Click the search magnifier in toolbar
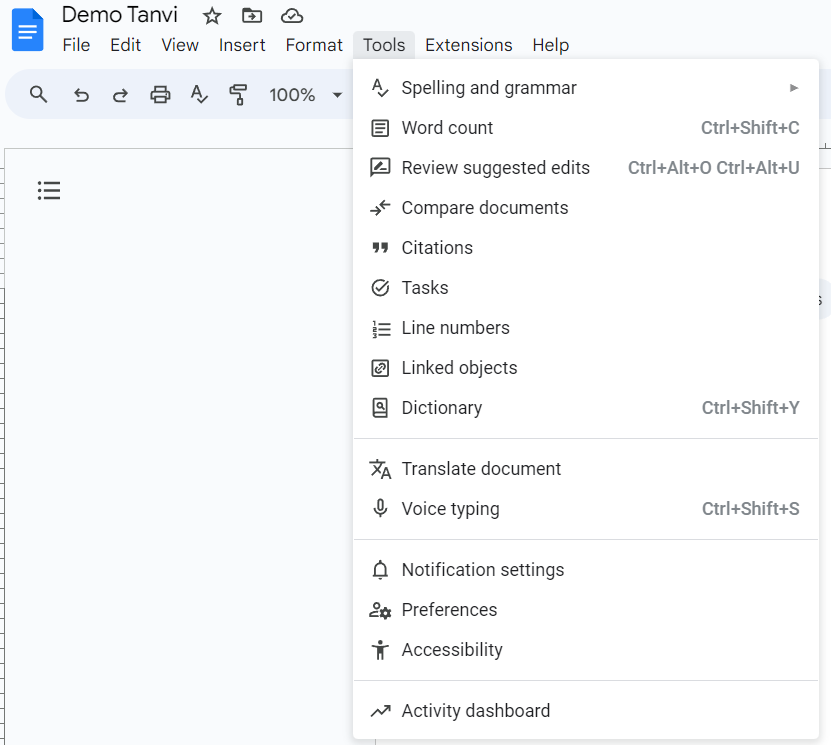The width and height of the screenshot is (831, 745). tap(38, 94)
